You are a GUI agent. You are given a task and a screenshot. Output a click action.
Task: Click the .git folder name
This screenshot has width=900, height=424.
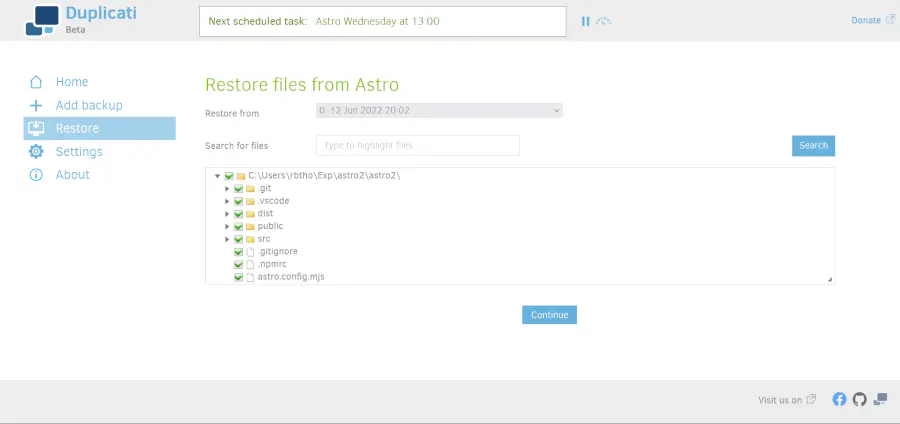click(265, 189)
